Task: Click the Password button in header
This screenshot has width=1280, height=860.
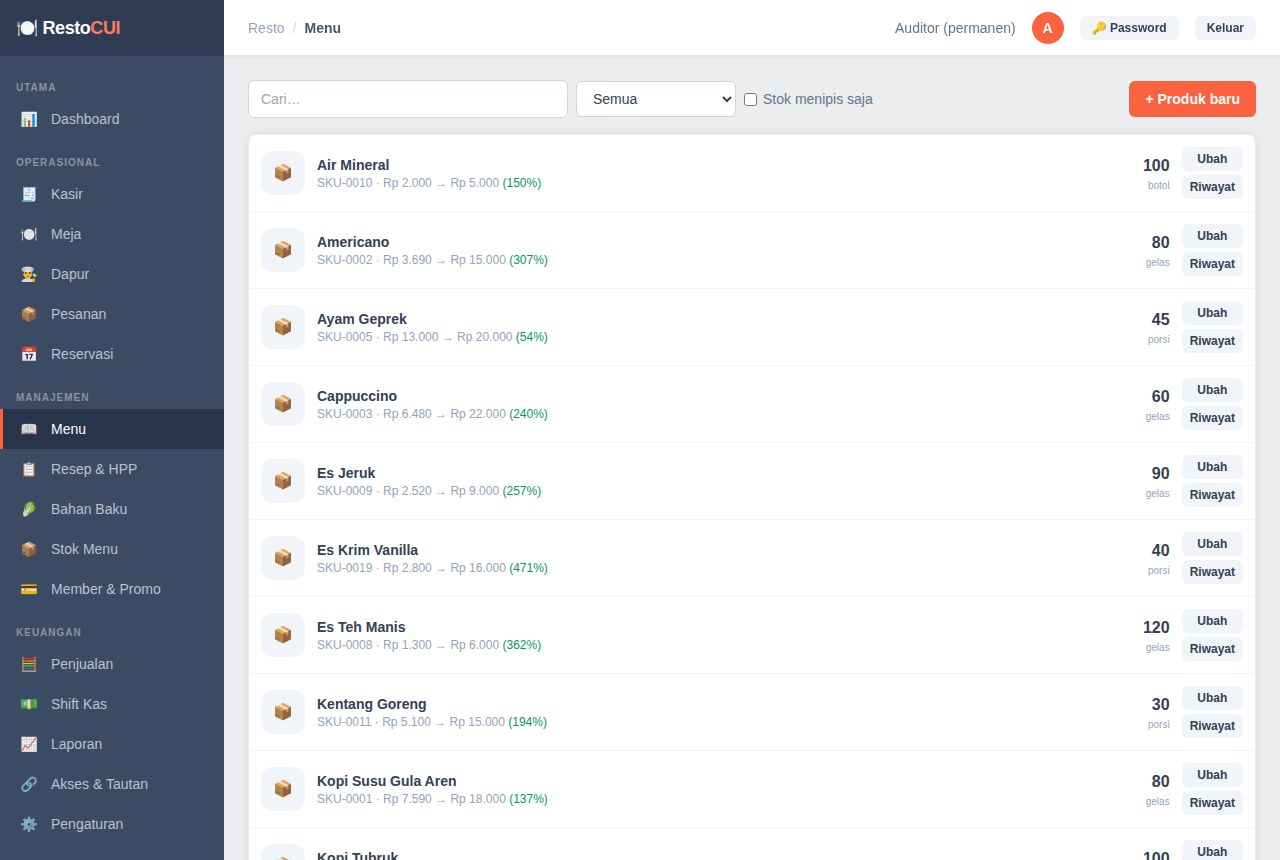Action: (x=1129, y=28)
